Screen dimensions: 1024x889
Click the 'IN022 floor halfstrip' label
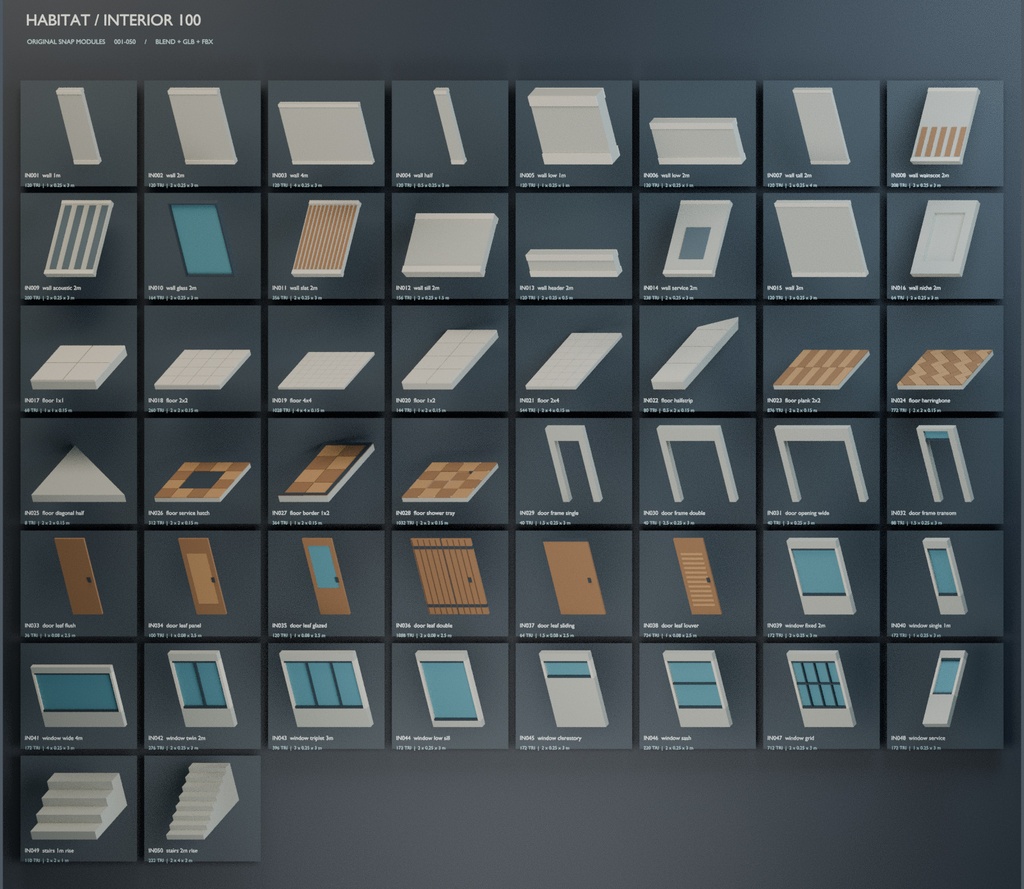click(668, 400)
